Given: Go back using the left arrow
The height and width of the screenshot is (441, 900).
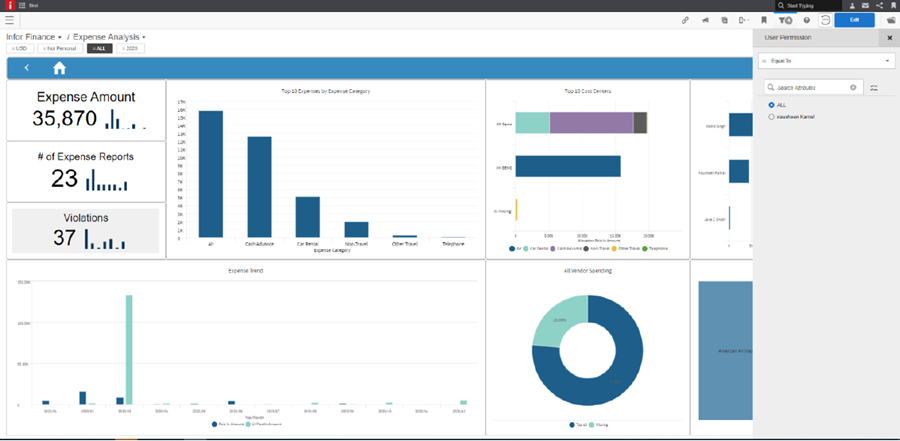Looking at the screenshot, I should click(26, 68).
